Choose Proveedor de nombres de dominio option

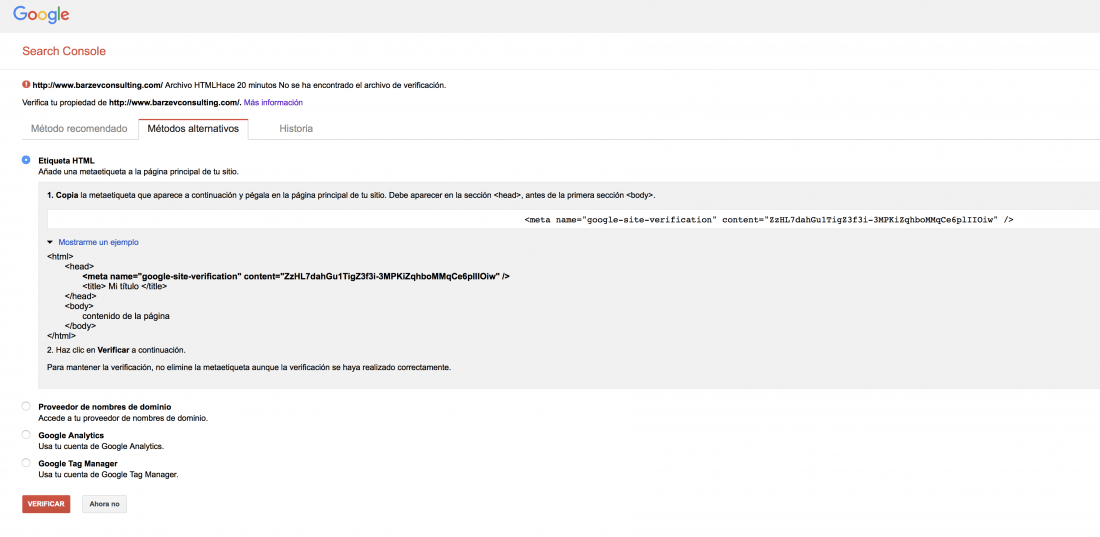(27, 406)
